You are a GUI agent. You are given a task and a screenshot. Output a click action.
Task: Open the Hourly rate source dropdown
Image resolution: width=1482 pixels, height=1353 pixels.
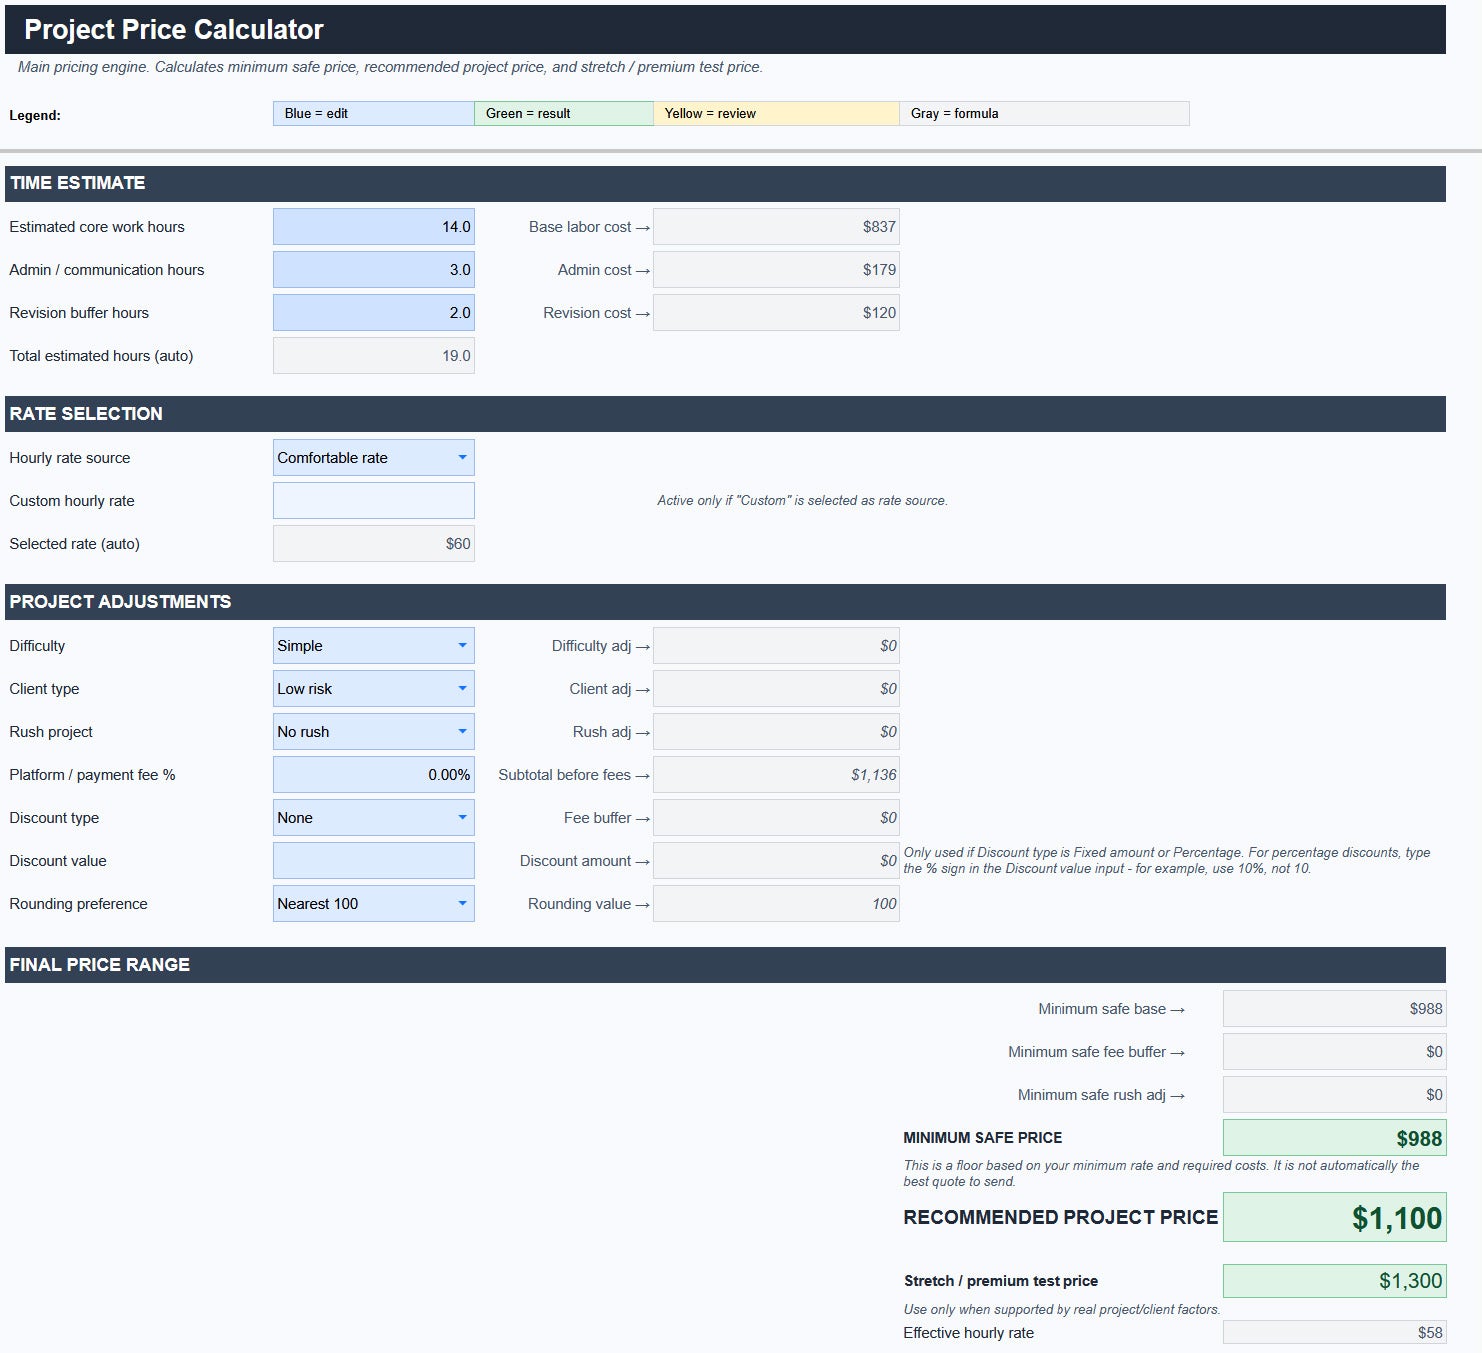[x=373, y=458]
